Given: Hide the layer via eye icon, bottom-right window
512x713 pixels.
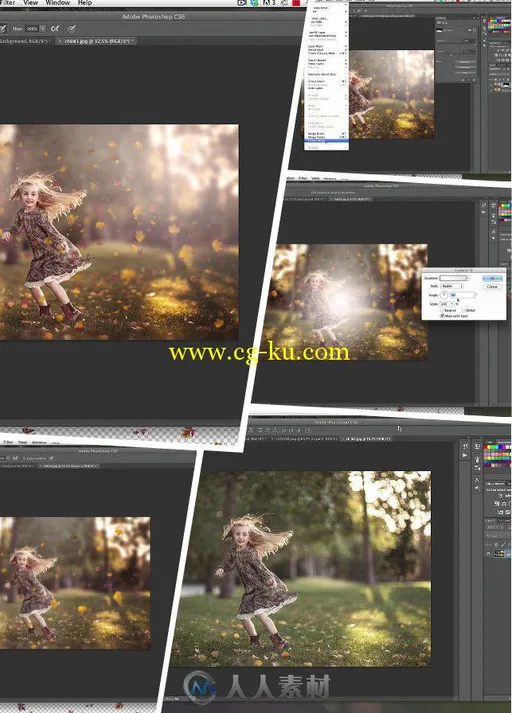Looking at the screenshot, I should point(488,553).
